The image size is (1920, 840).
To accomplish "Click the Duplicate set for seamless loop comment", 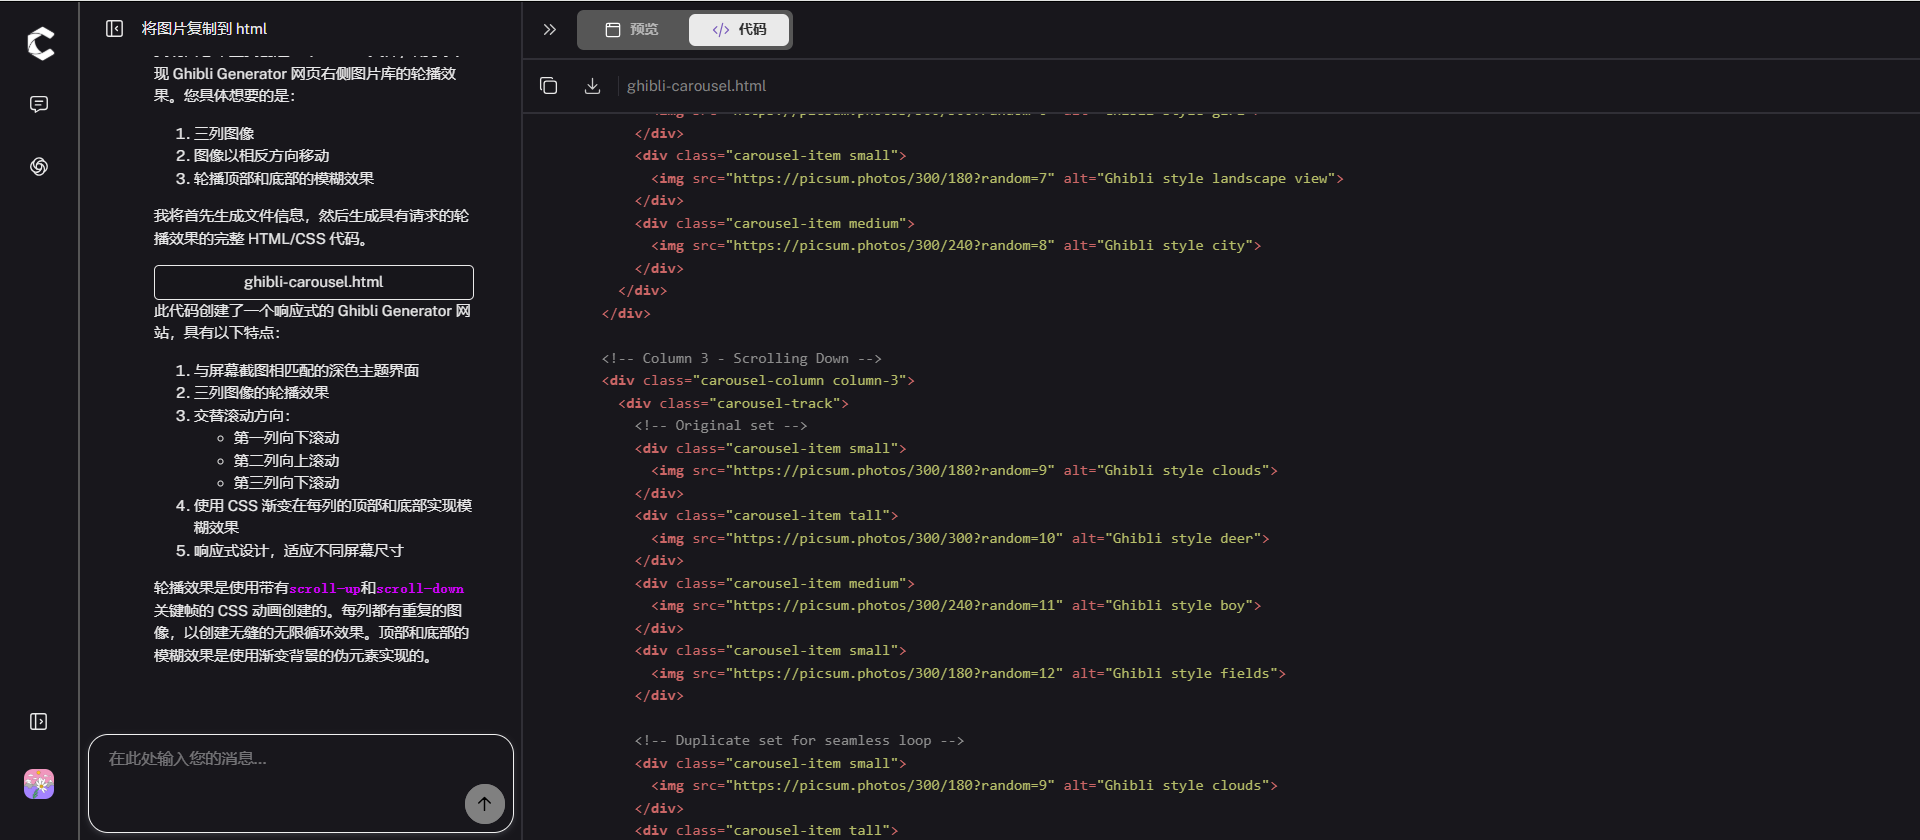I will [x=798, y=741].
